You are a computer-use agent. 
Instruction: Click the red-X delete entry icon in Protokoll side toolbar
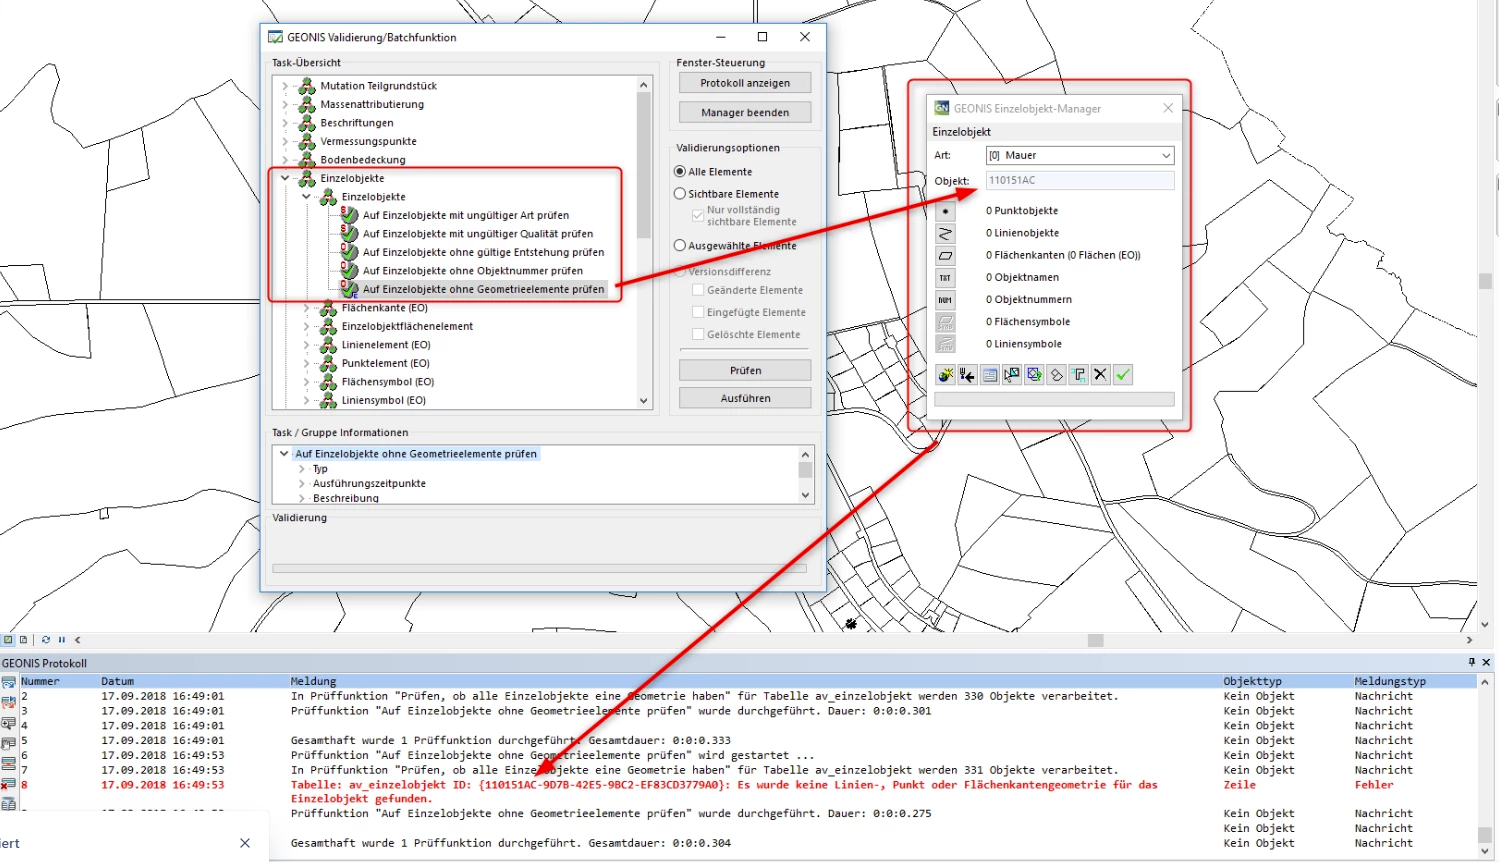click(8, 784)
